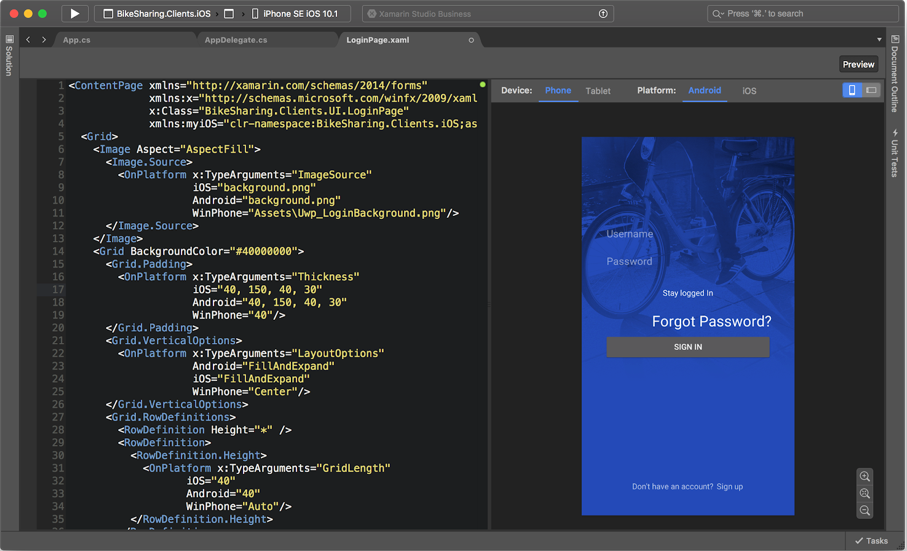Click 'Thickness' on line 16
The image size is (907, 551).
point(325,277)
